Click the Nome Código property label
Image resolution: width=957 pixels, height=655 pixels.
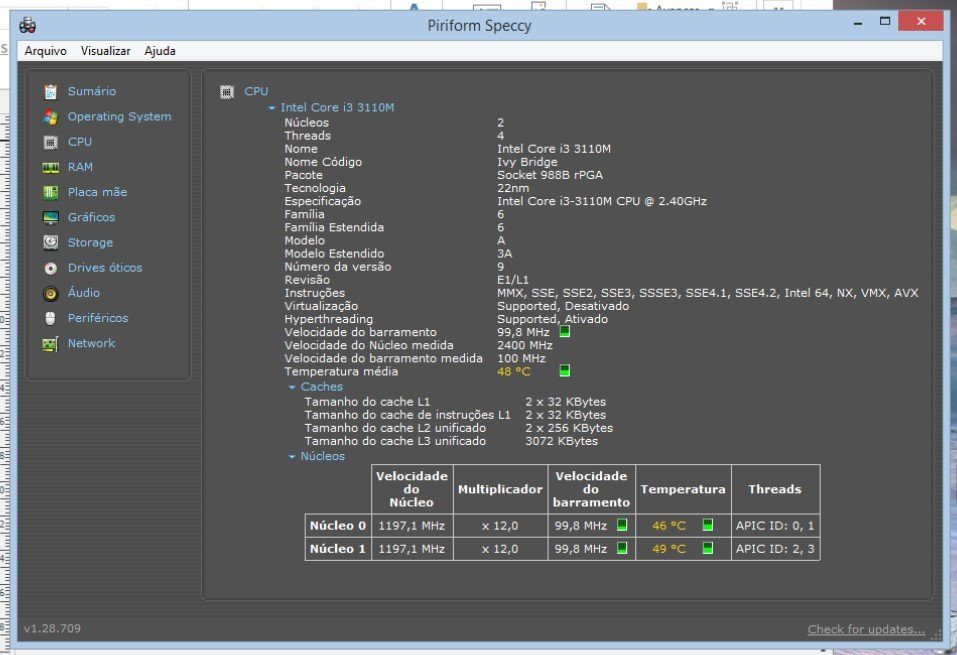323,162
